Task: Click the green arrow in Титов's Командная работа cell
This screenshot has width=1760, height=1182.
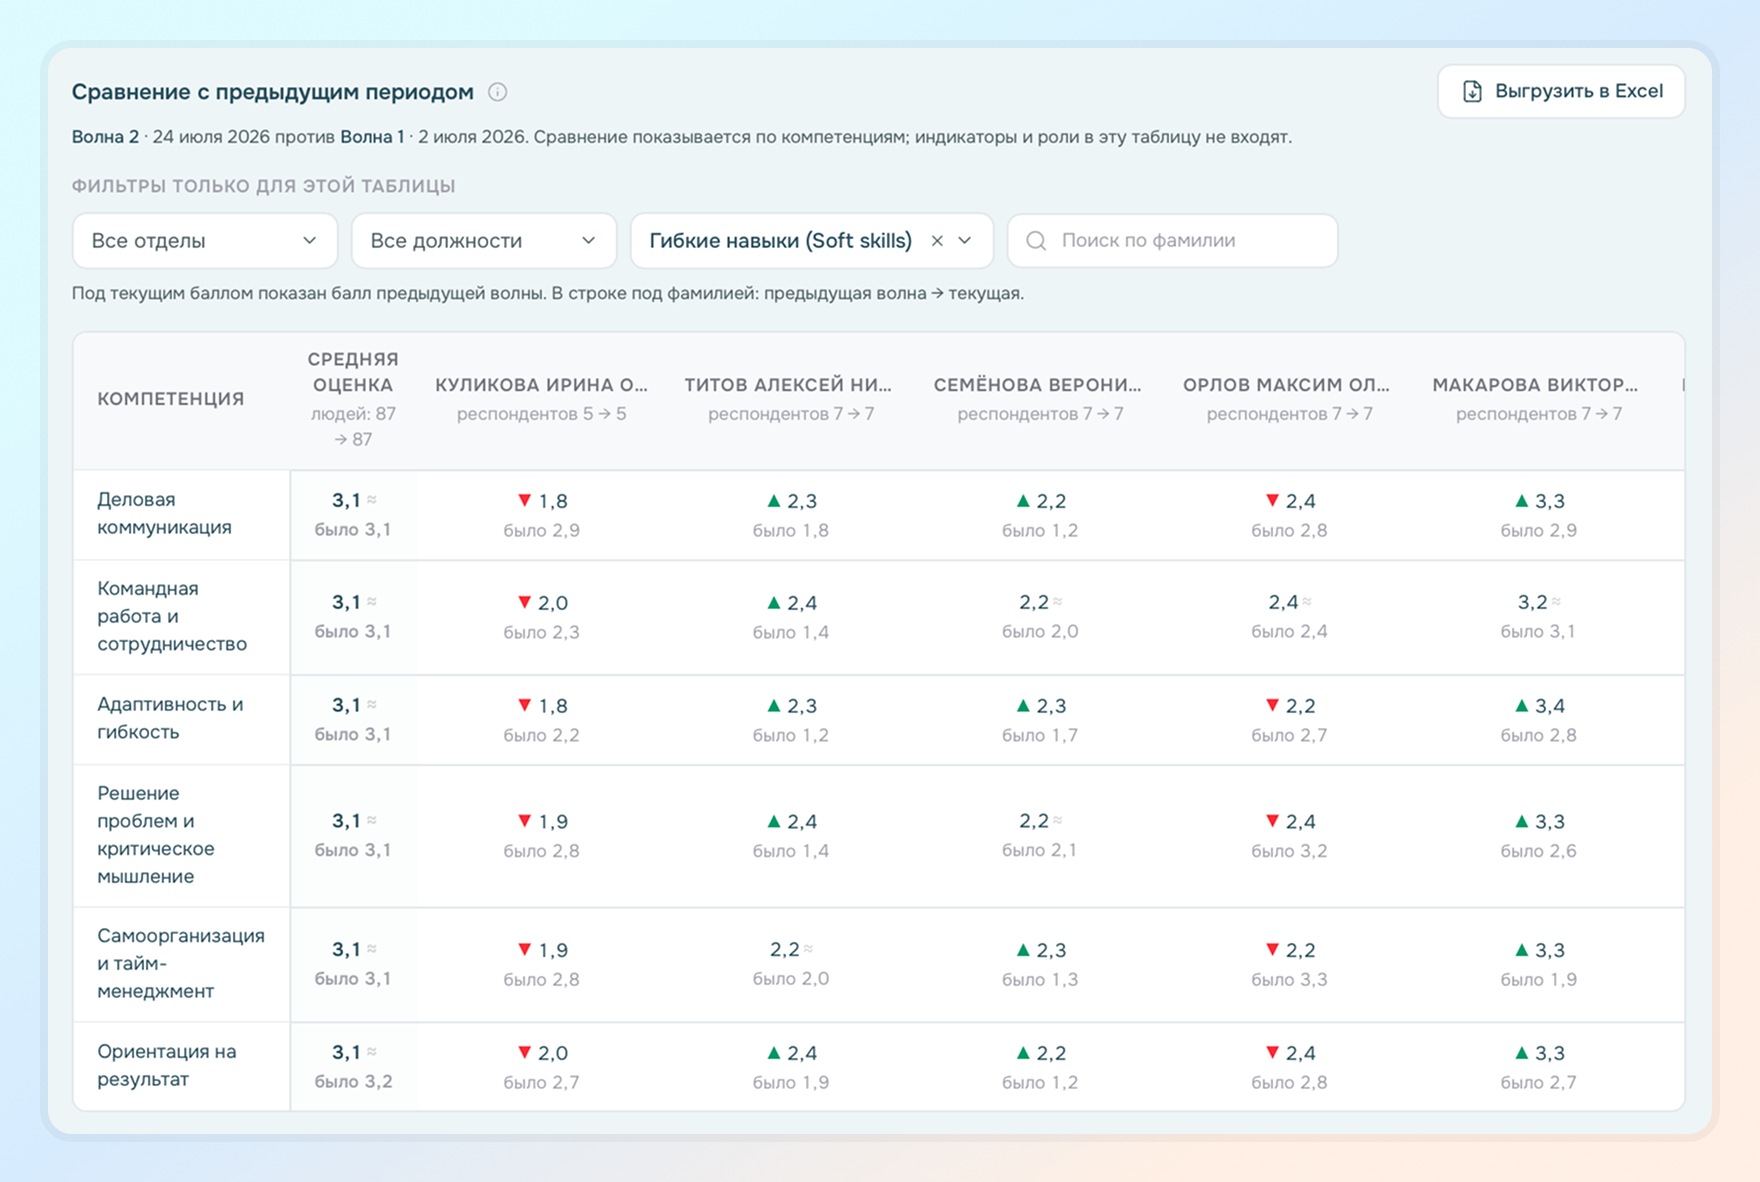Action: click(773, 602)
